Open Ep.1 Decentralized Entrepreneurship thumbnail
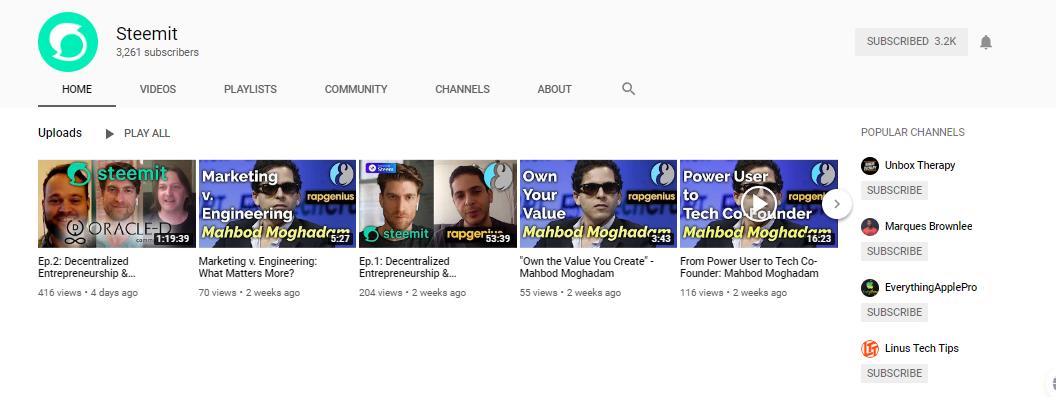 [438, 204]
